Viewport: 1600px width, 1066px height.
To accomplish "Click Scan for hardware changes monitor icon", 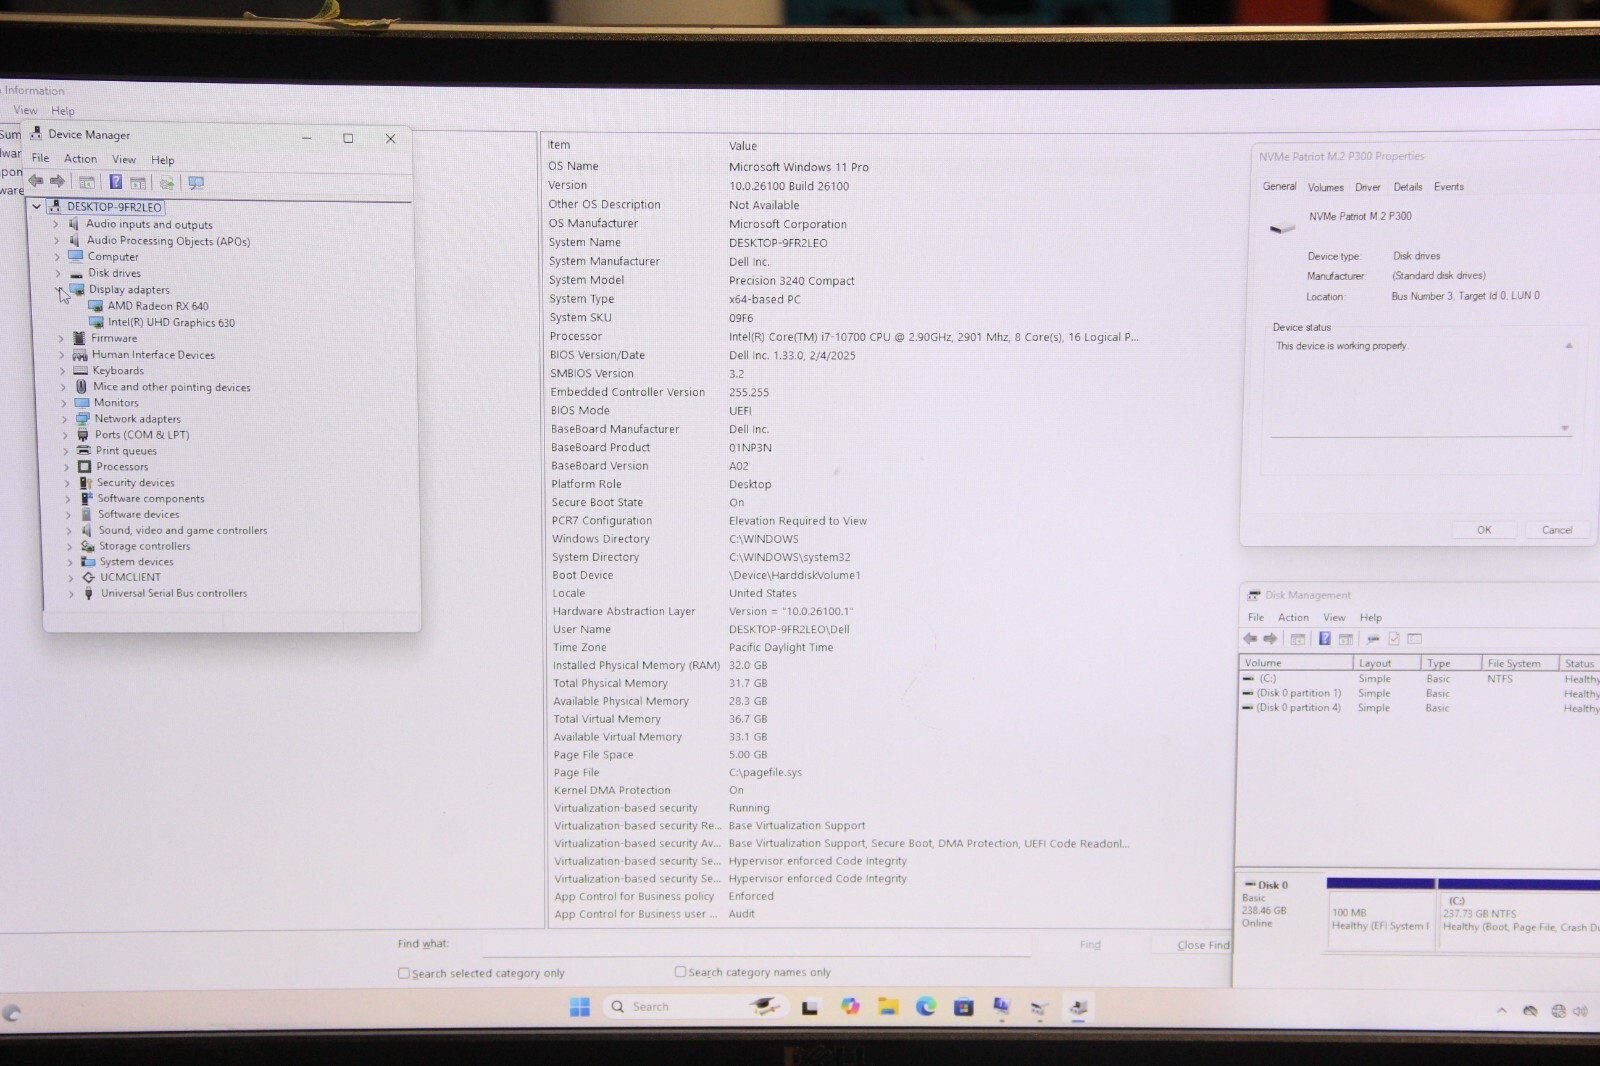I will pos(196,183).
